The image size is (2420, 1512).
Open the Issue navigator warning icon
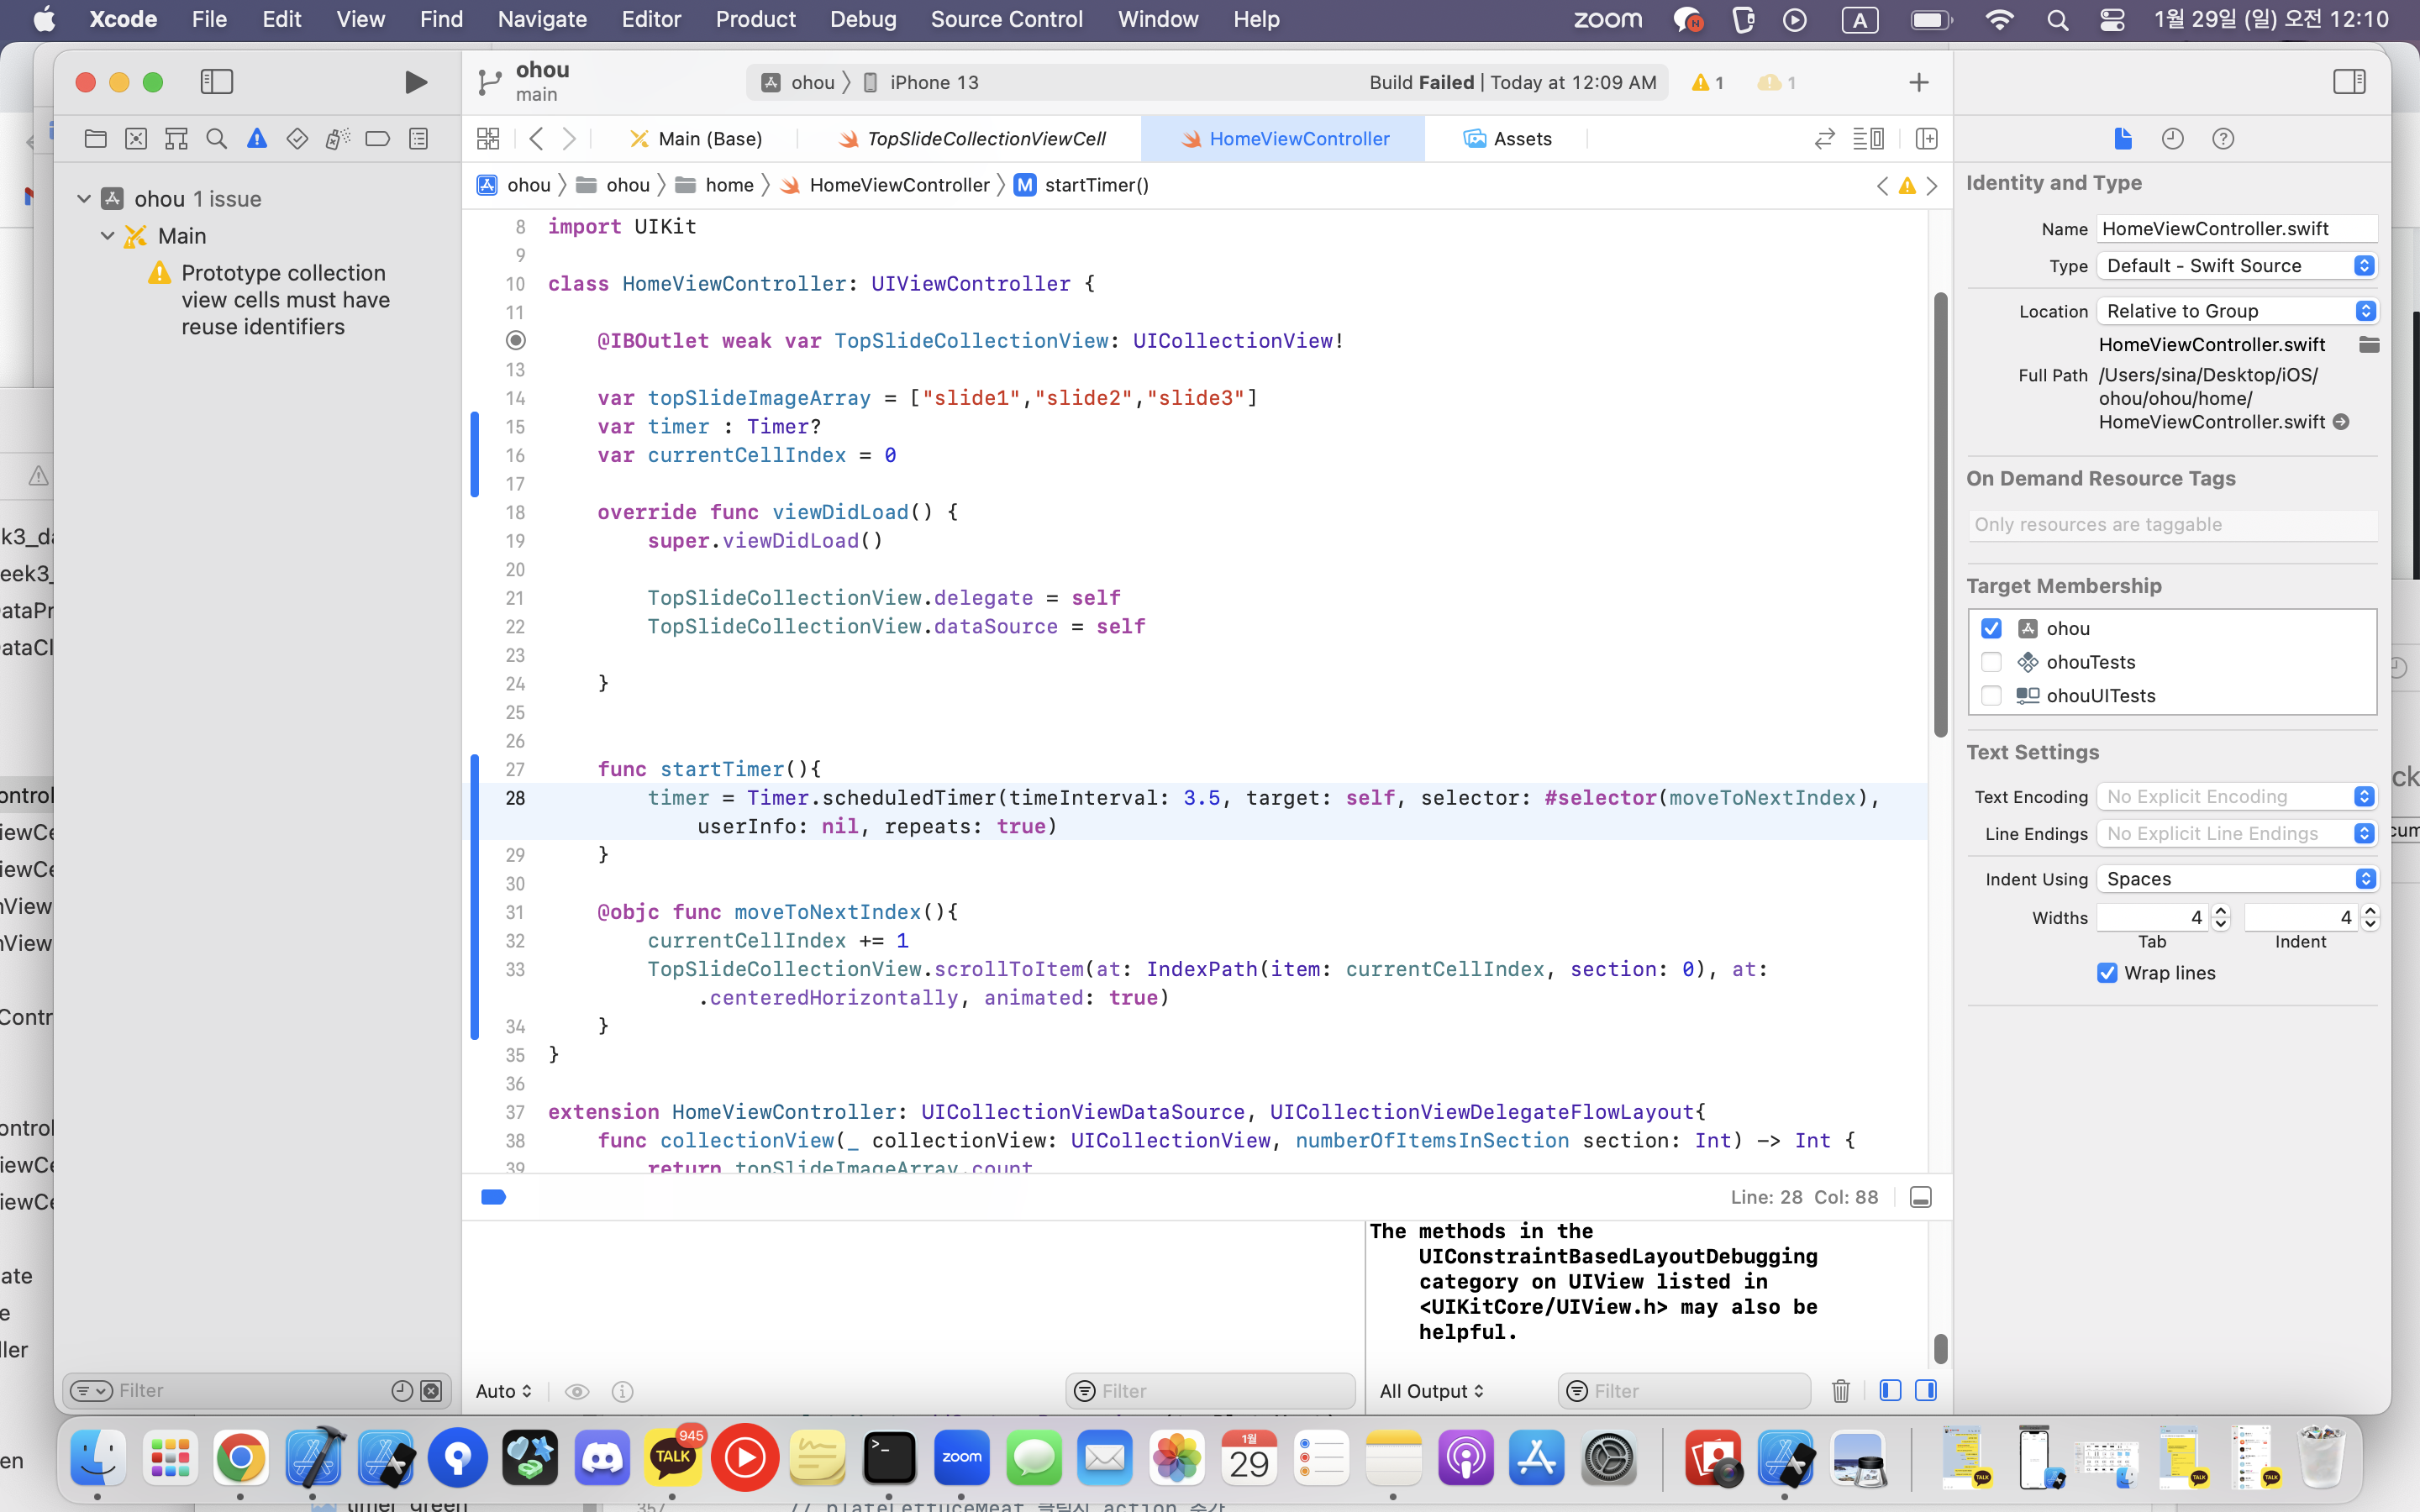(x=257, y=139)
